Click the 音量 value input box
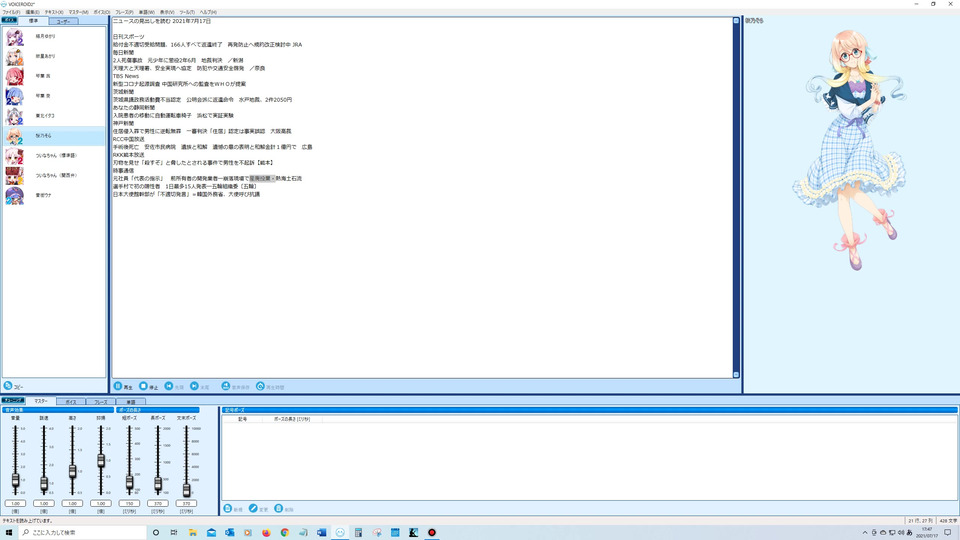The image size is (960, 540). (15, 503)
